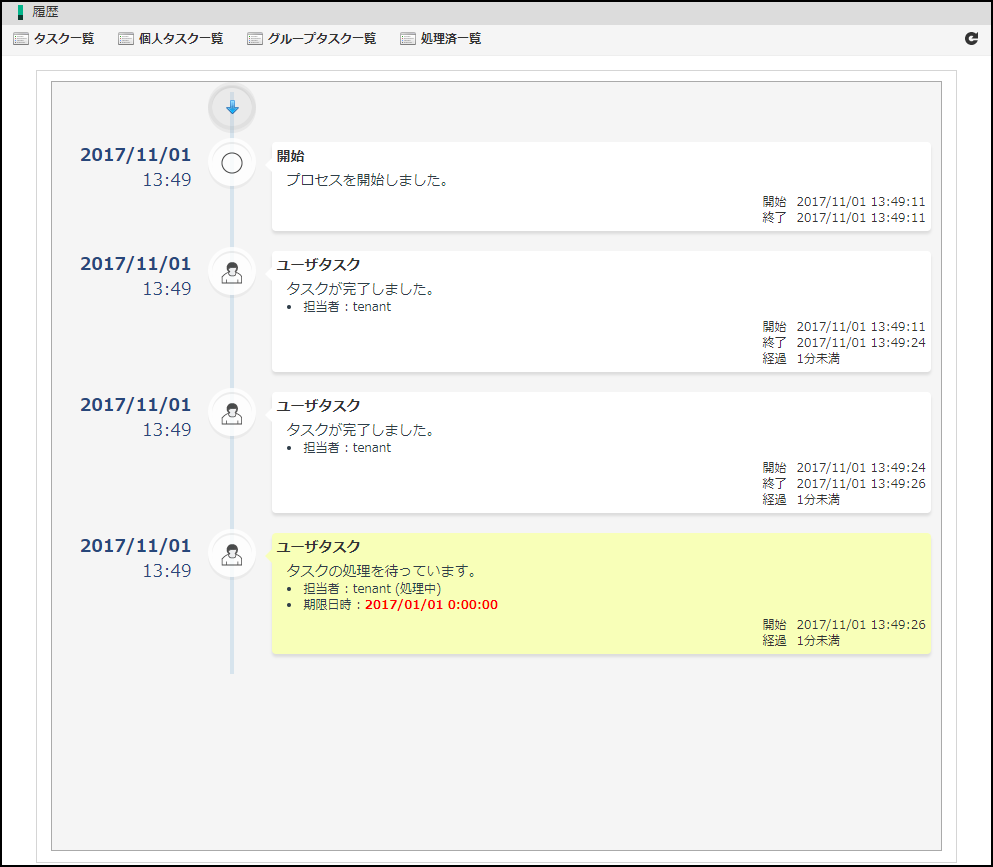Click the circle start-event timeline icon
Viewport: 993px width, 867px height.
[x=232, y=163]
